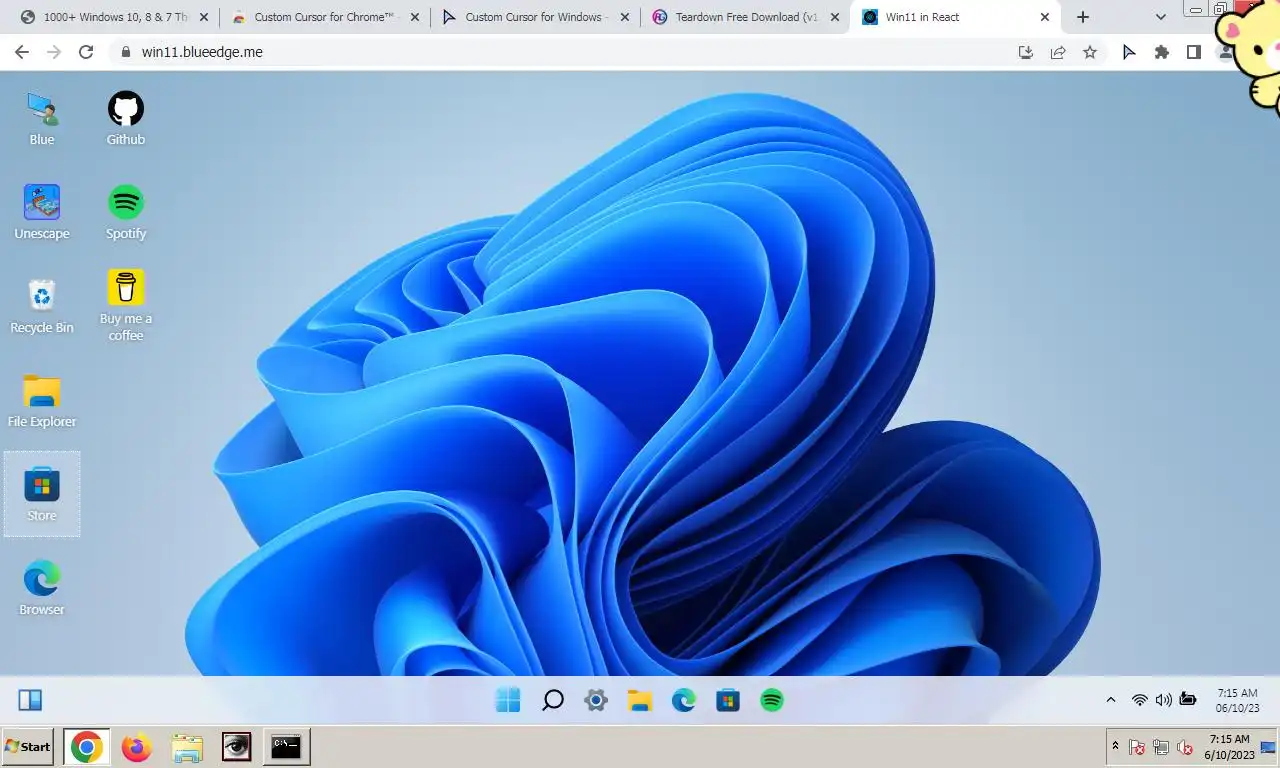
Task: Close the Win11 in React tab
Action: 1045,17
